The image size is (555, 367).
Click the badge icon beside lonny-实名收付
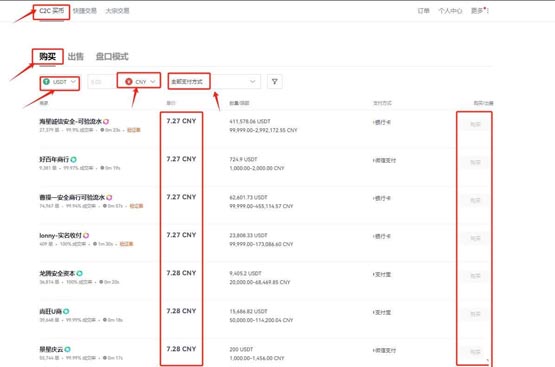pyautogui.click(x=86, y=235)
